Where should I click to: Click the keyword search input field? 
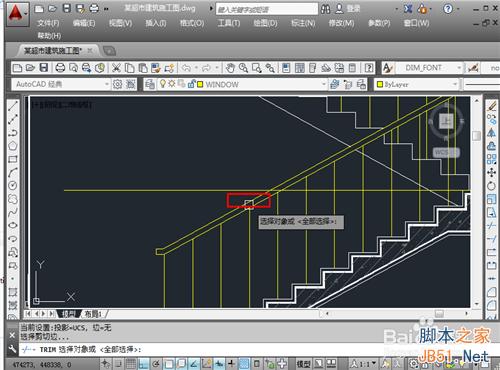[x=267, y=9]
